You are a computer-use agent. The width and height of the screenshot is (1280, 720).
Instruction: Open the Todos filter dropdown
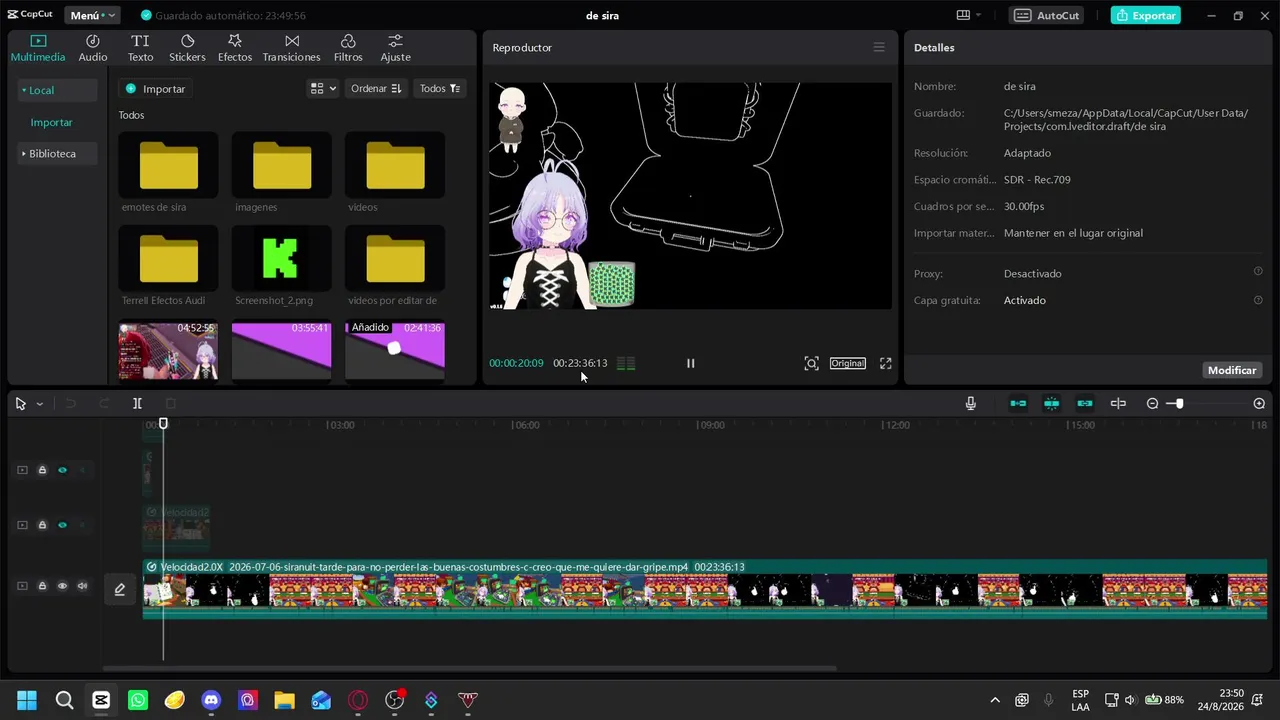click(440, 89)
